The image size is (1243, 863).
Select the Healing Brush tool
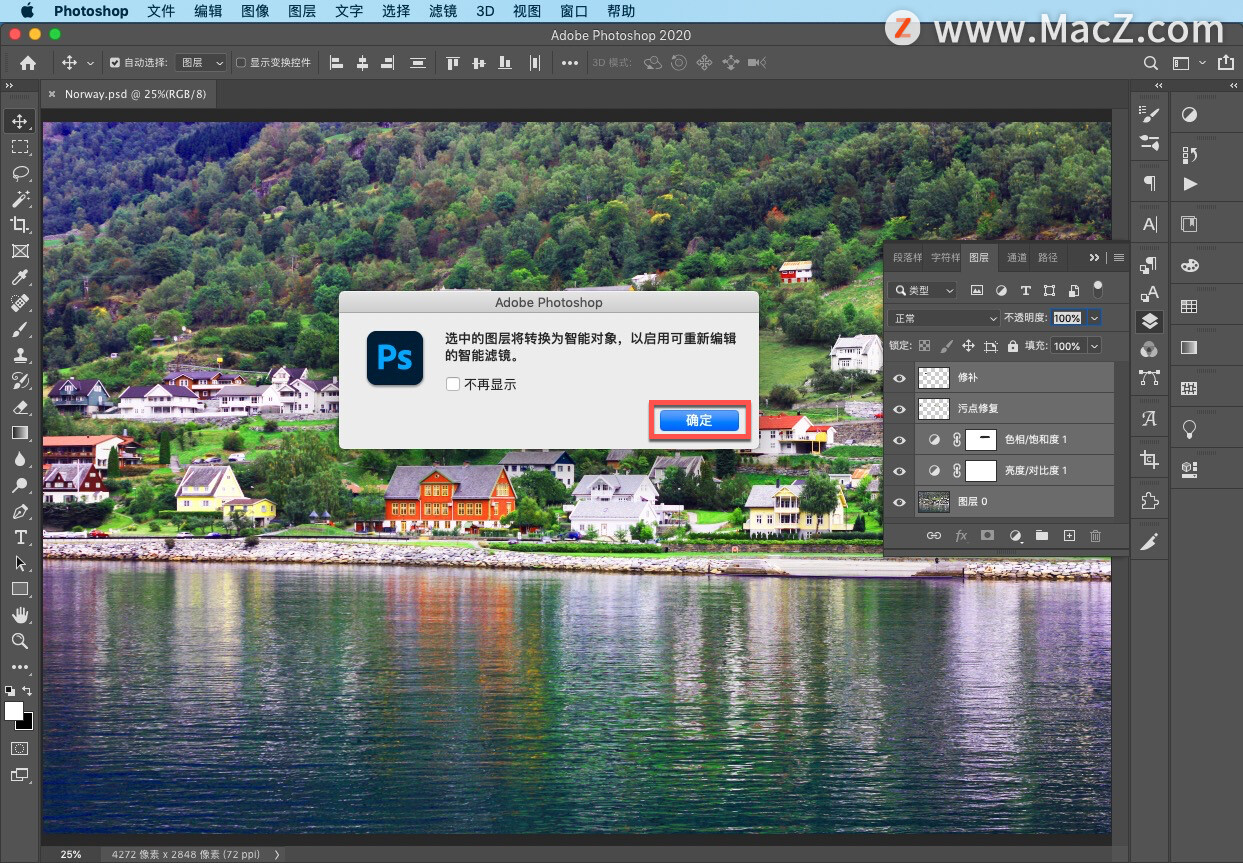click(20, 303)
